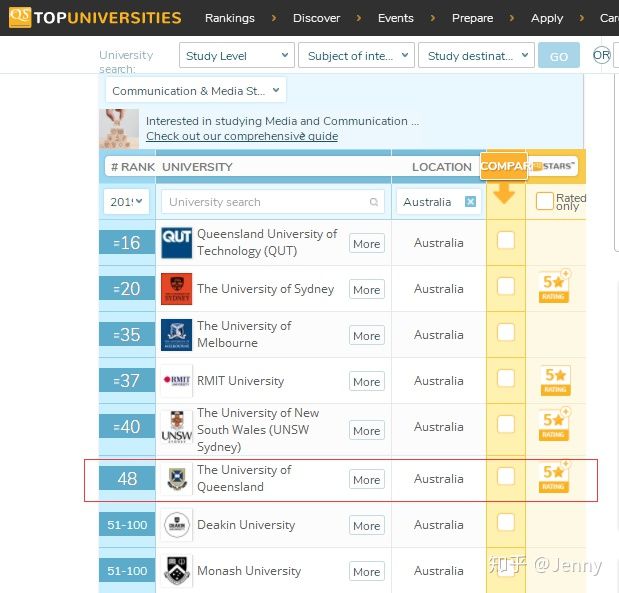619x593 pixels.
Task: Open the Prepare menu
Action: 473,18
